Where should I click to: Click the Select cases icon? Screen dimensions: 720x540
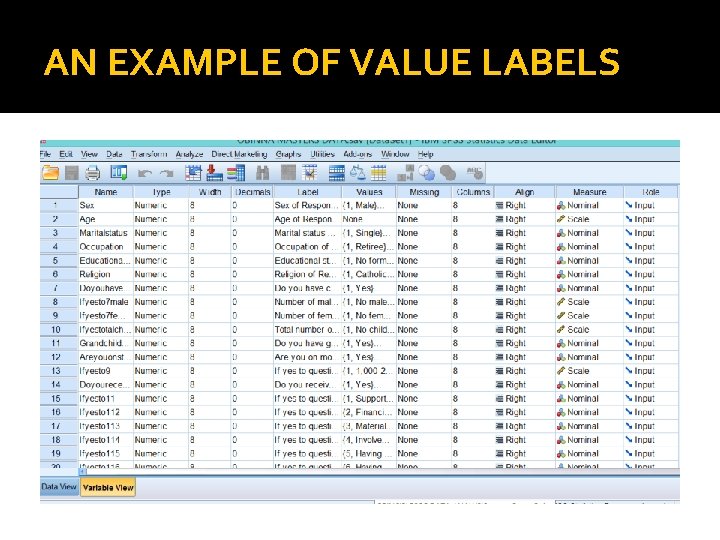pos(379,173)
